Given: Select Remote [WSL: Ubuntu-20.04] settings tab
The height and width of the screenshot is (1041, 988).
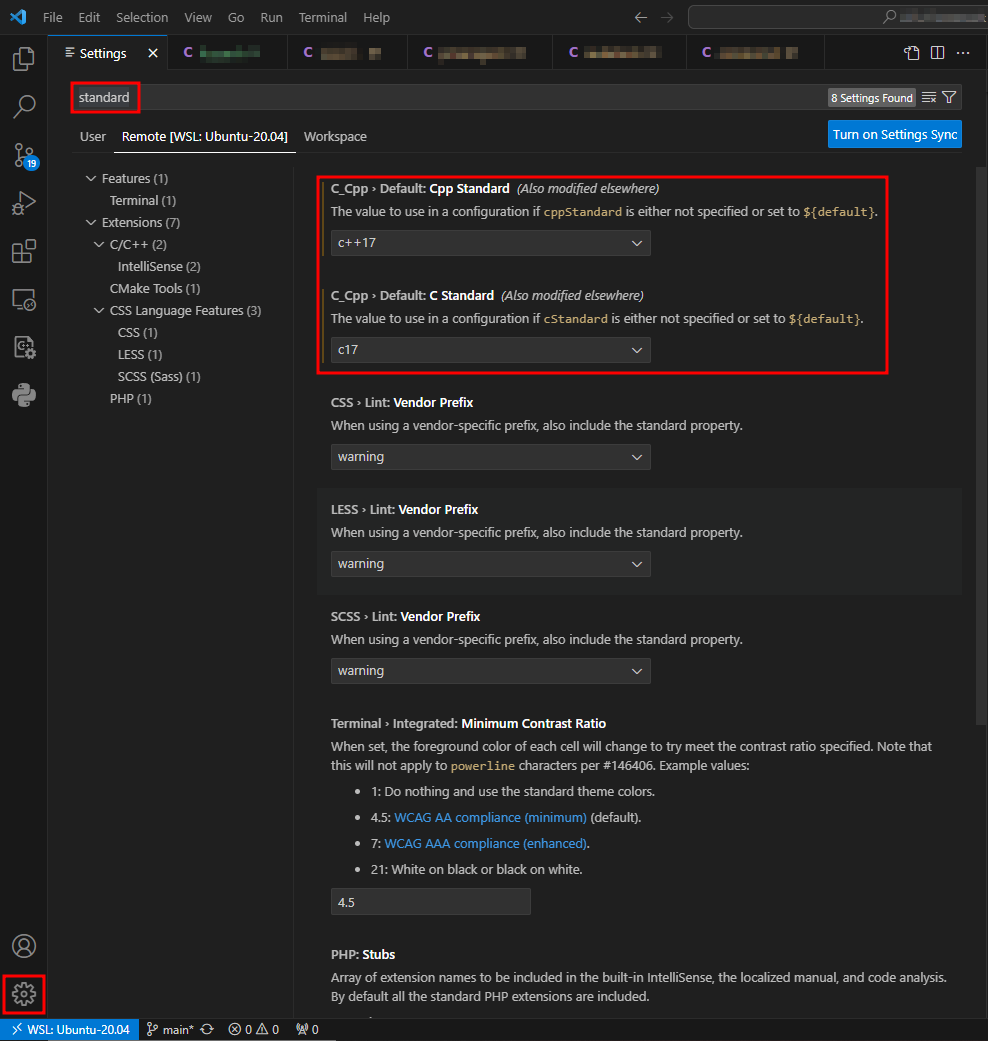Looking at the screenshot, I should click(x=205, y=136).
